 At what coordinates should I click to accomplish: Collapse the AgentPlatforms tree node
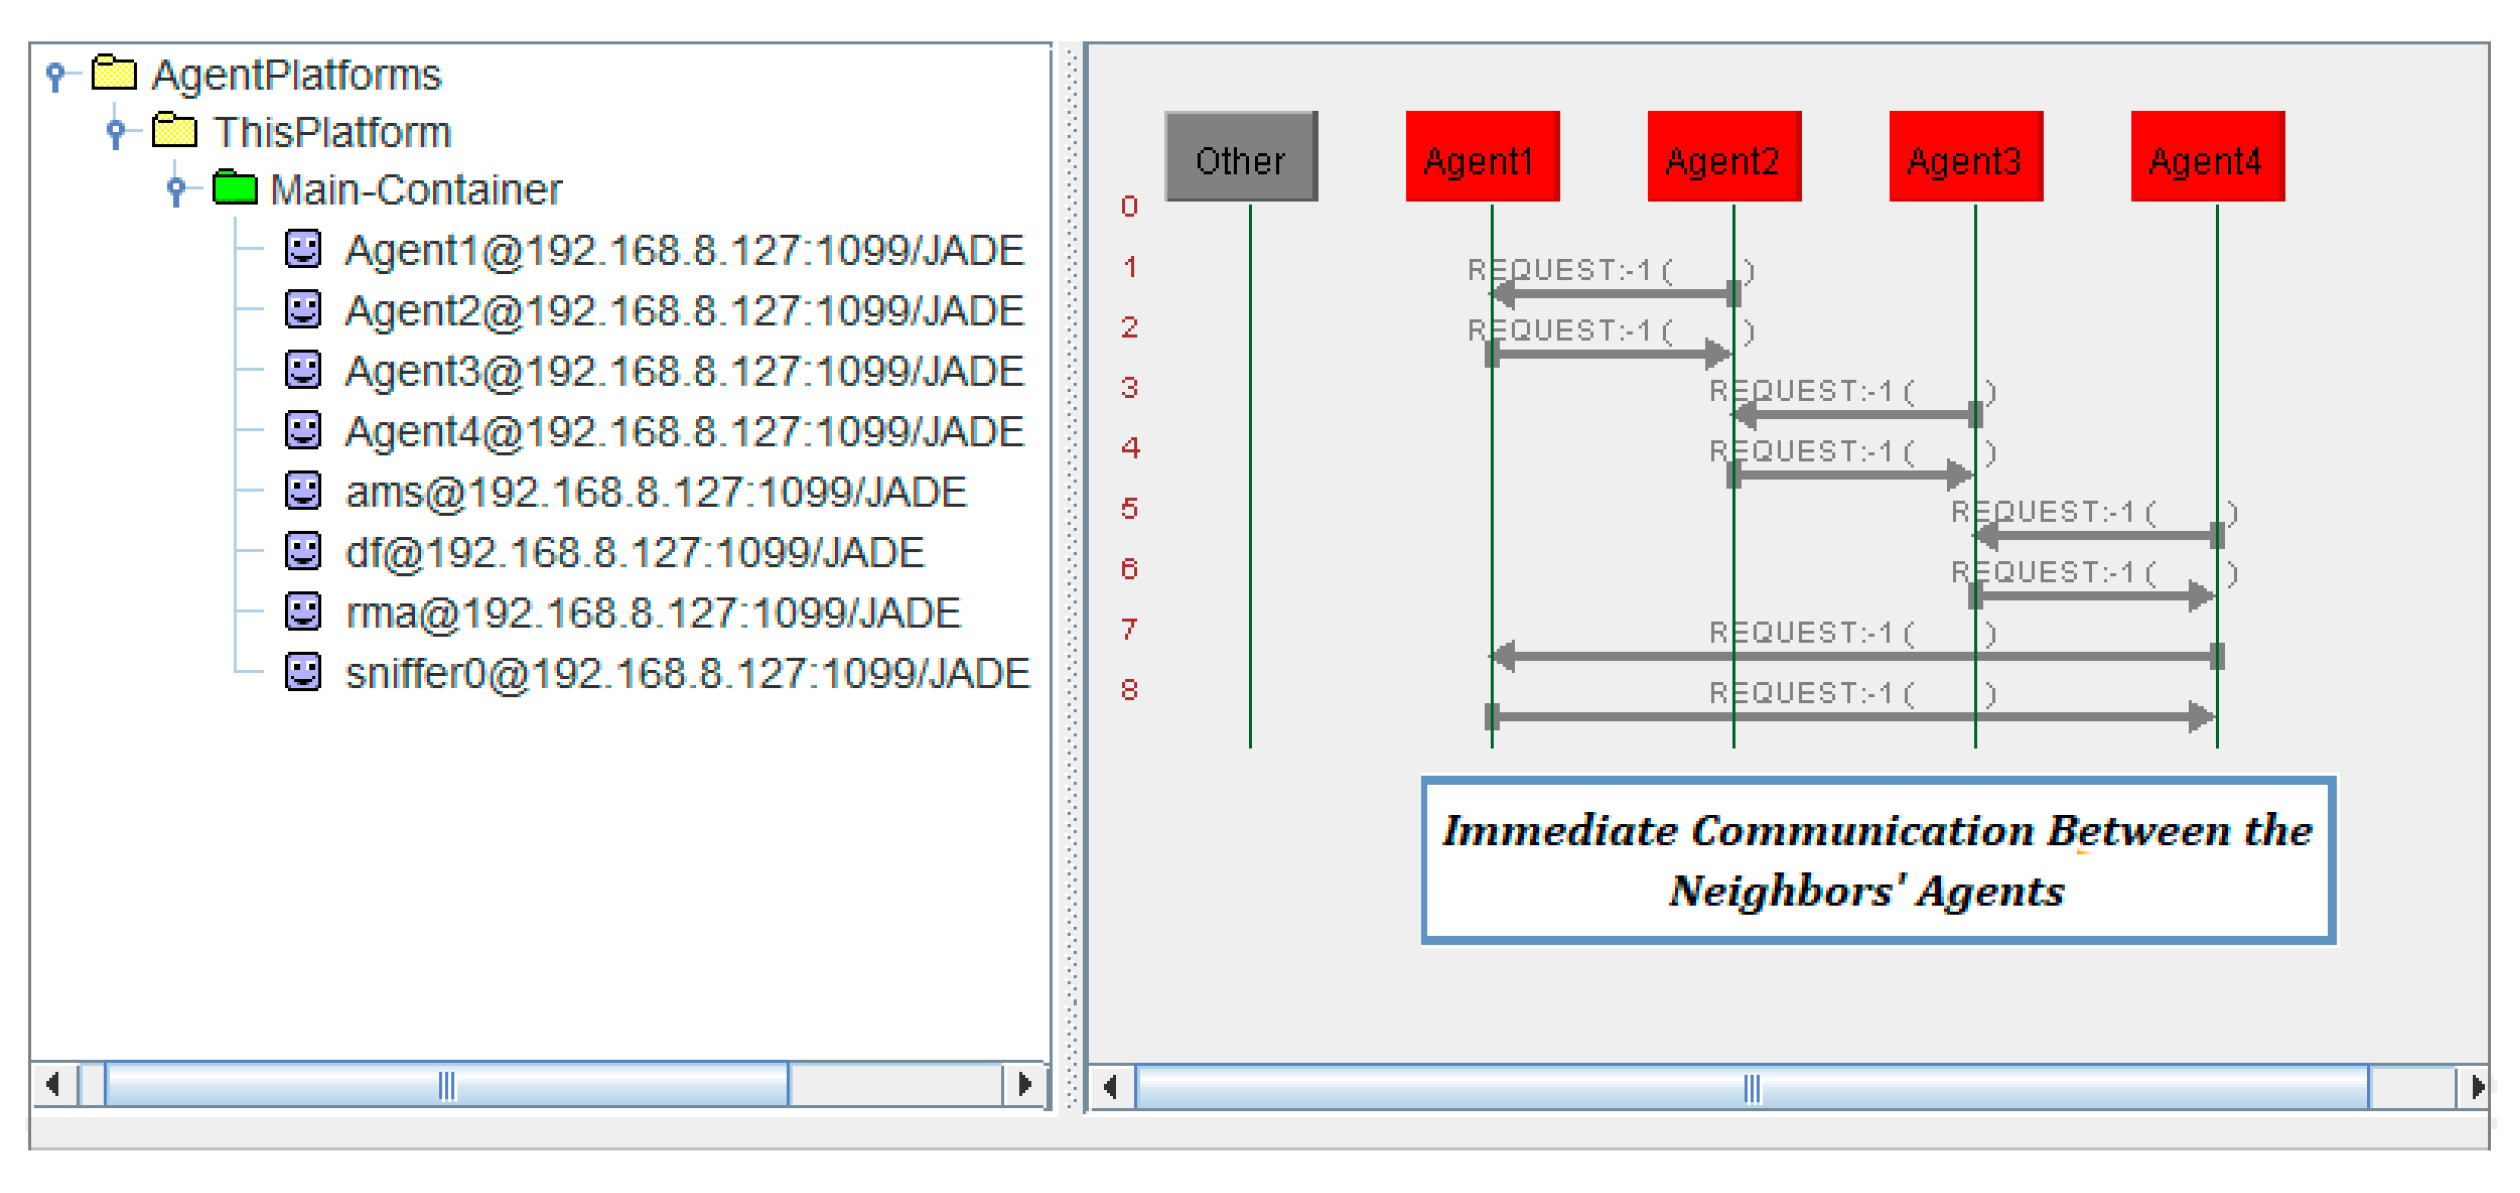click(56, 74)
